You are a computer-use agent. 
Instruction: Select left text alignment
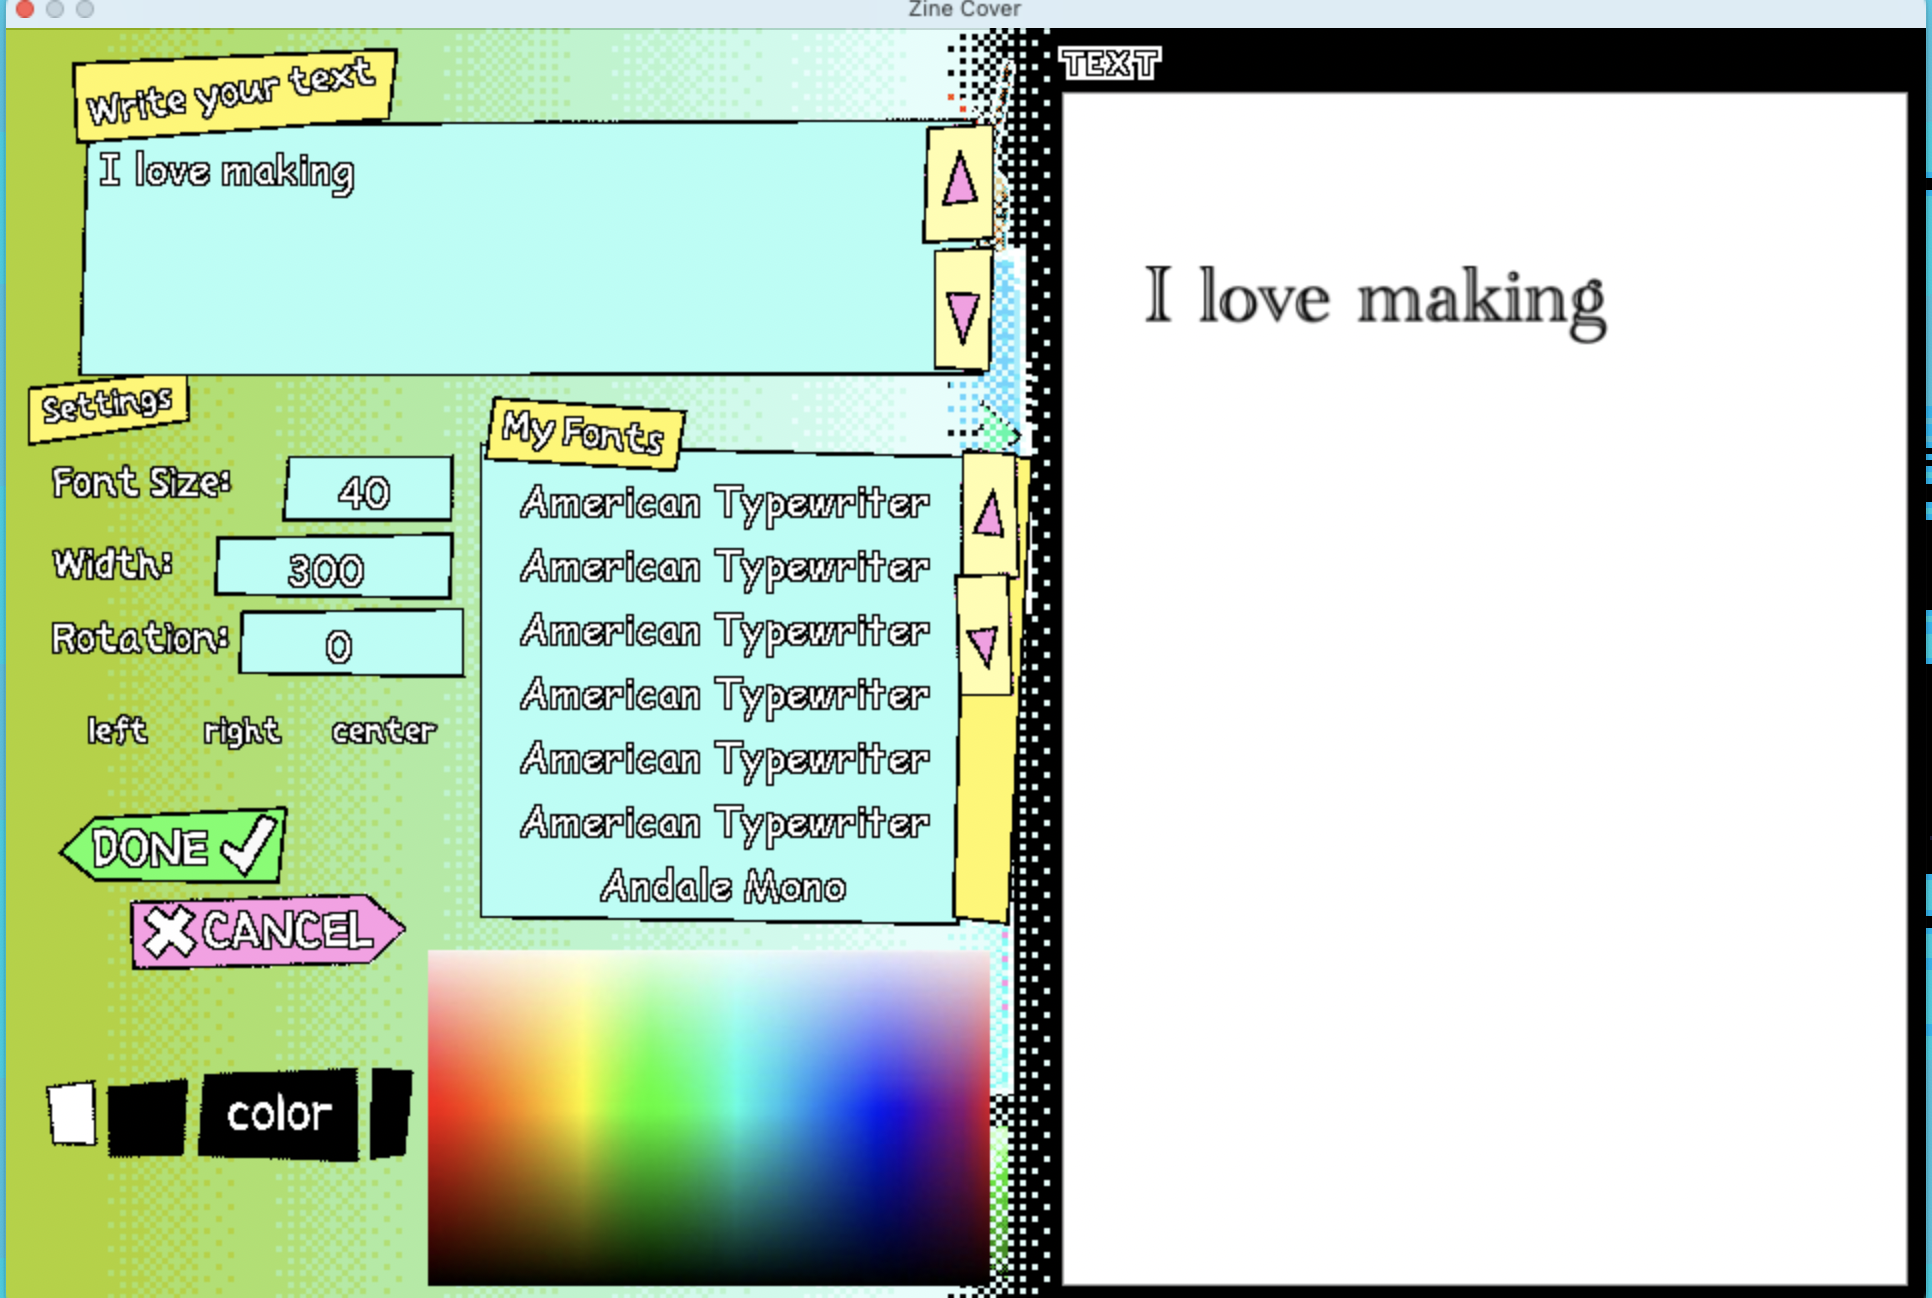coord(117,731)
